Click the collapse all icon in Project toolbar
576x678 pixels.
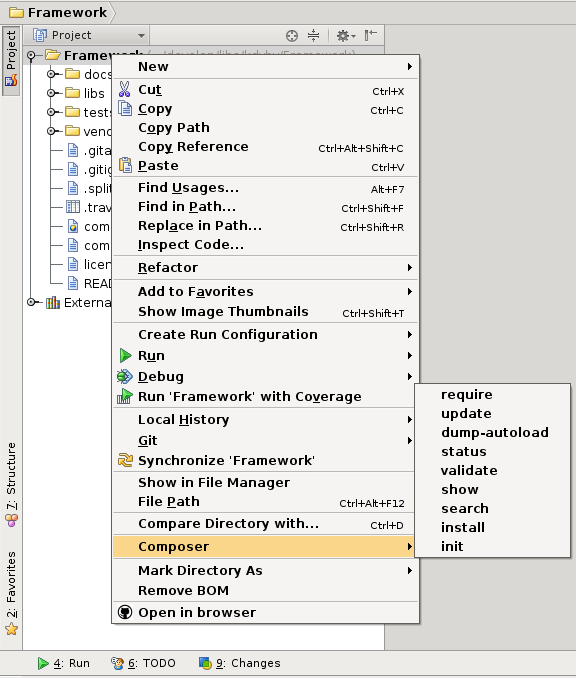(x=314, y=35)
